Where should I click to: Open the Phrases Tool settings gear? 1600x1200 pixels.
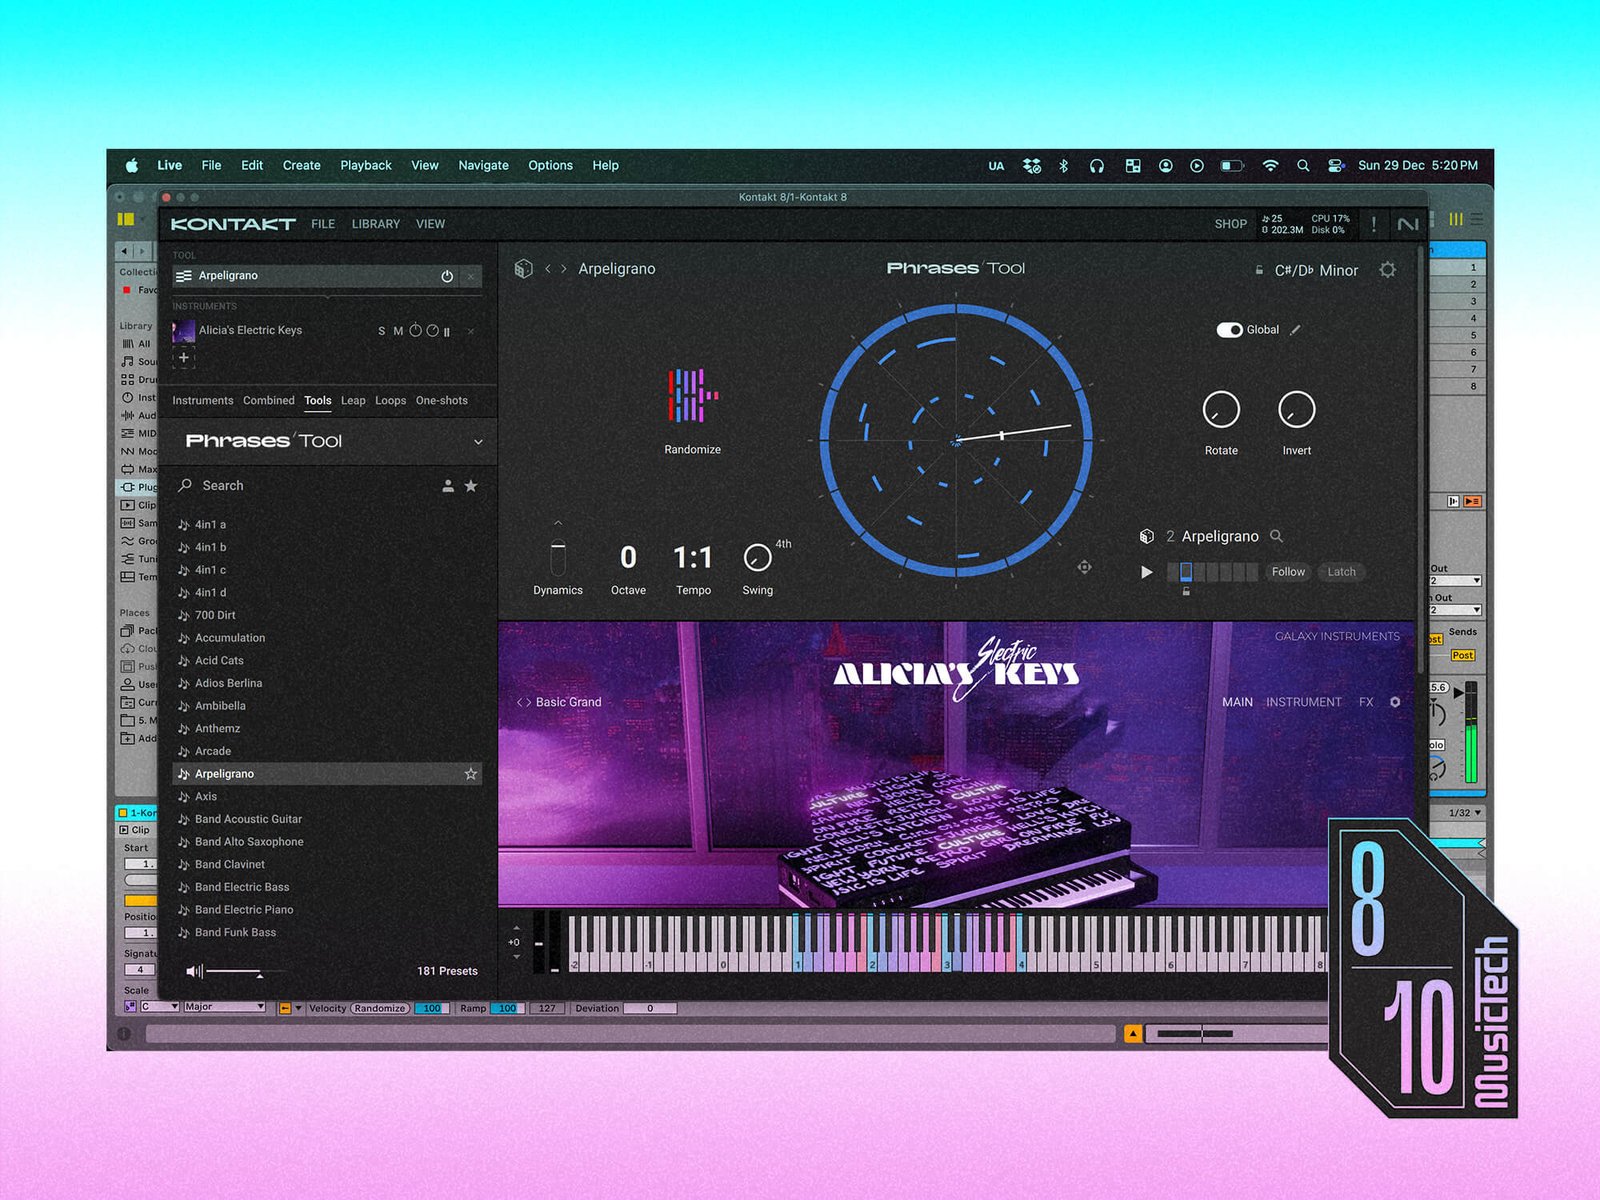coord(1388,270)
